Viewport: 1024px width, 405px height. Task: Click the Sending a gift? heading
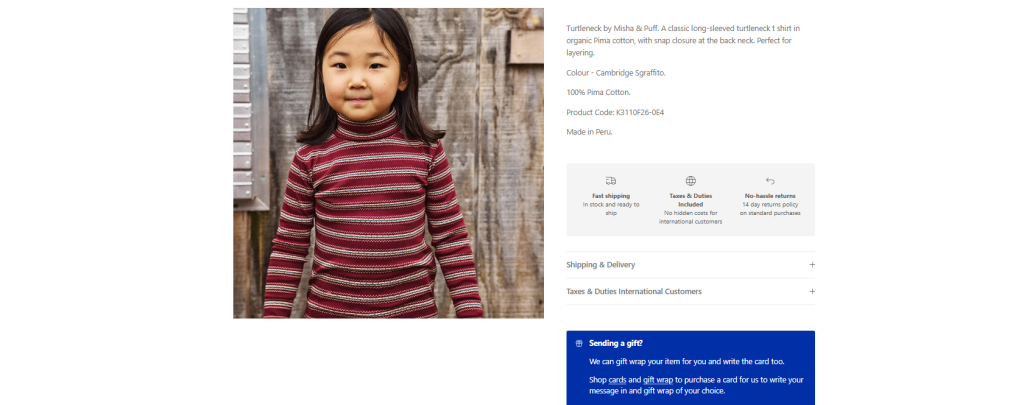[x=615, y=343]
